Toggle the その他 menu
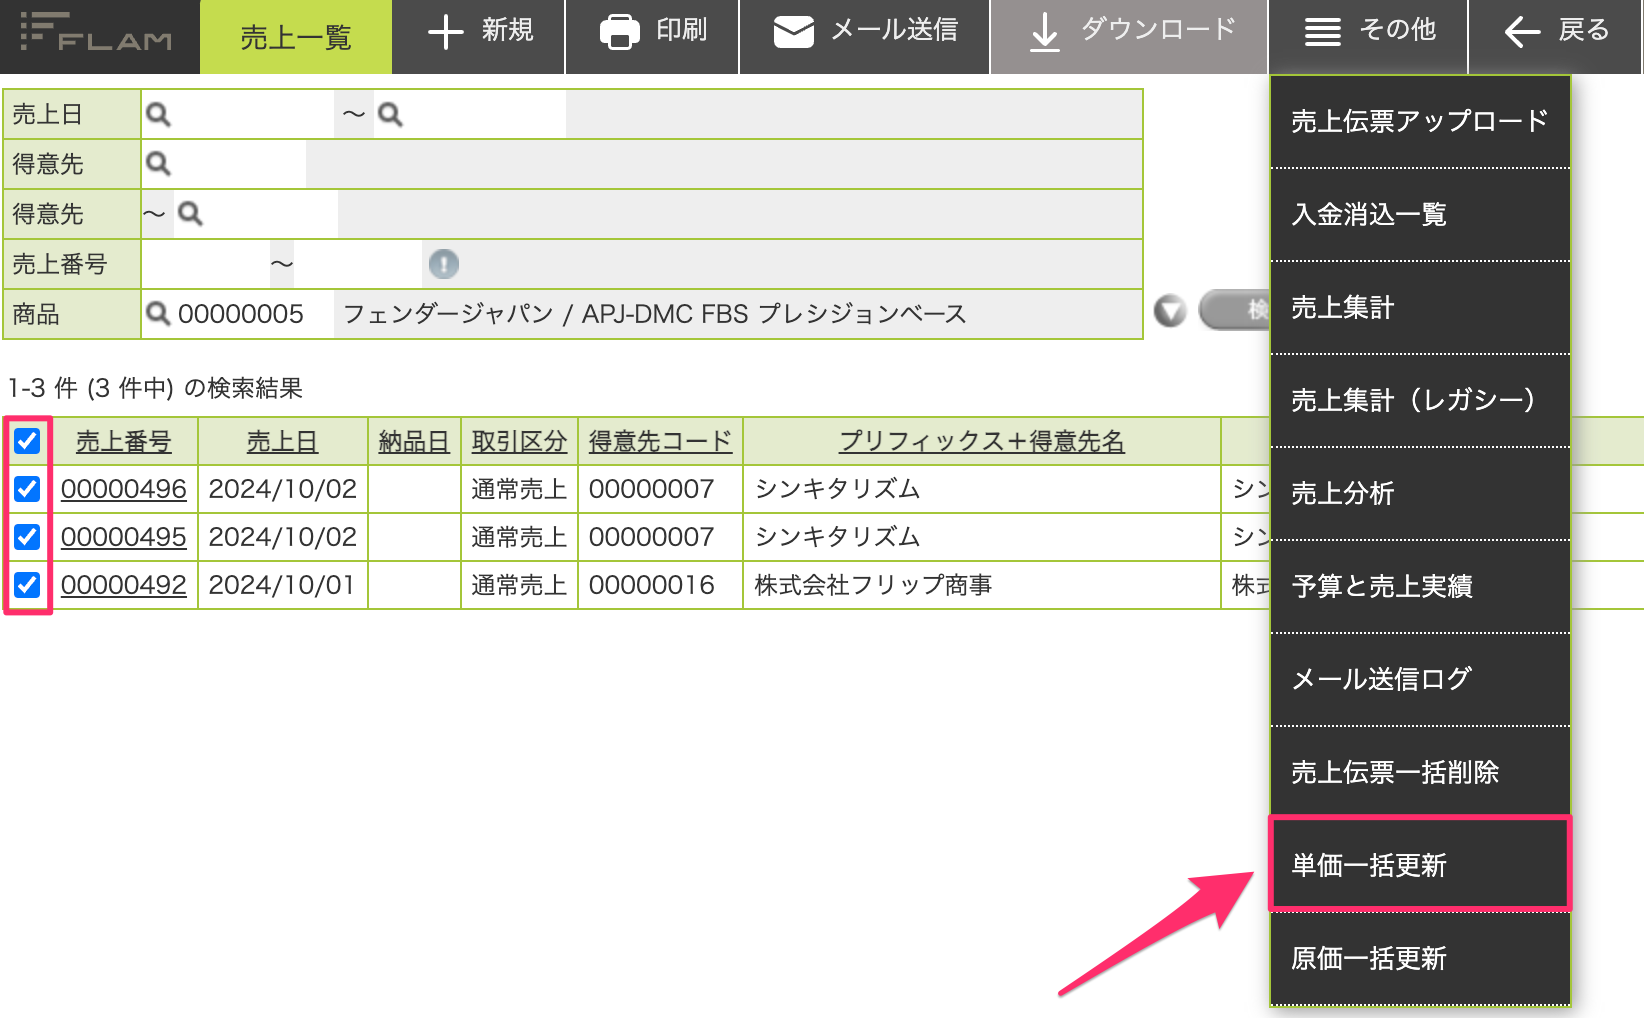This screenshot has height=1018, width=1644. coord(1369,37)
